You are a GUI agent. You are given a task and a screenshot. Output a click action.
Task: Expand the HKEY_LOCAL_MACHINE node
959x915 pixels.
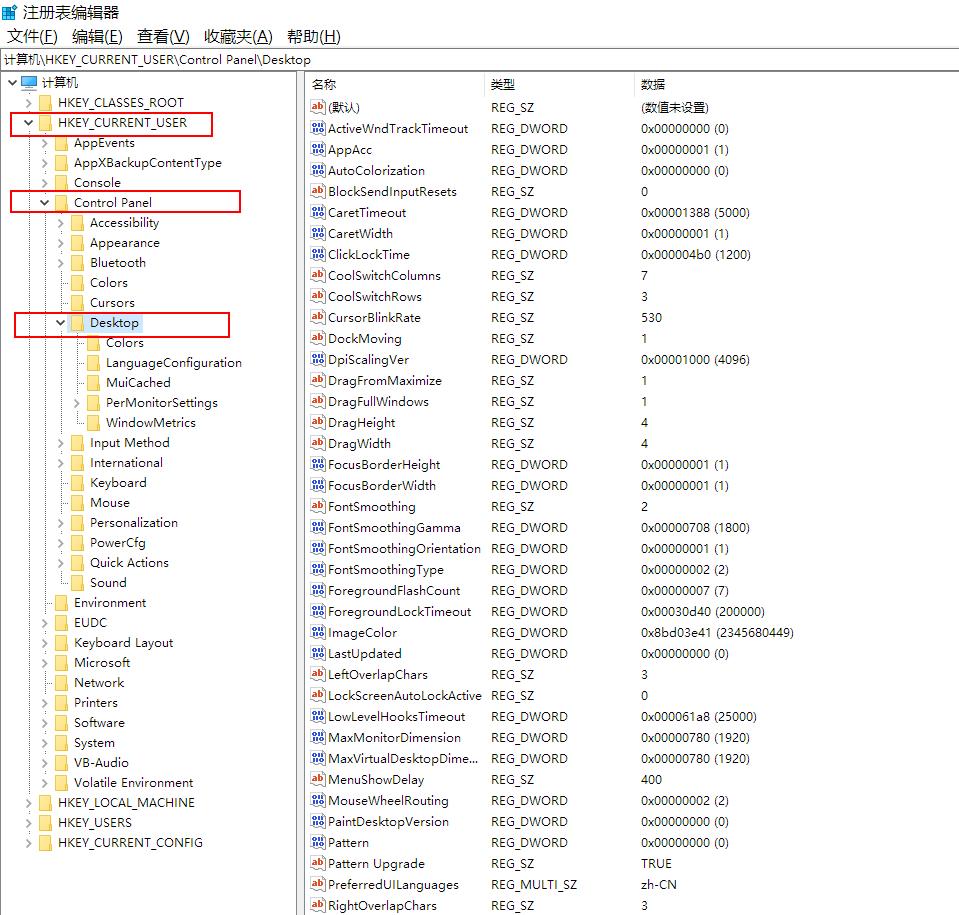26,802
